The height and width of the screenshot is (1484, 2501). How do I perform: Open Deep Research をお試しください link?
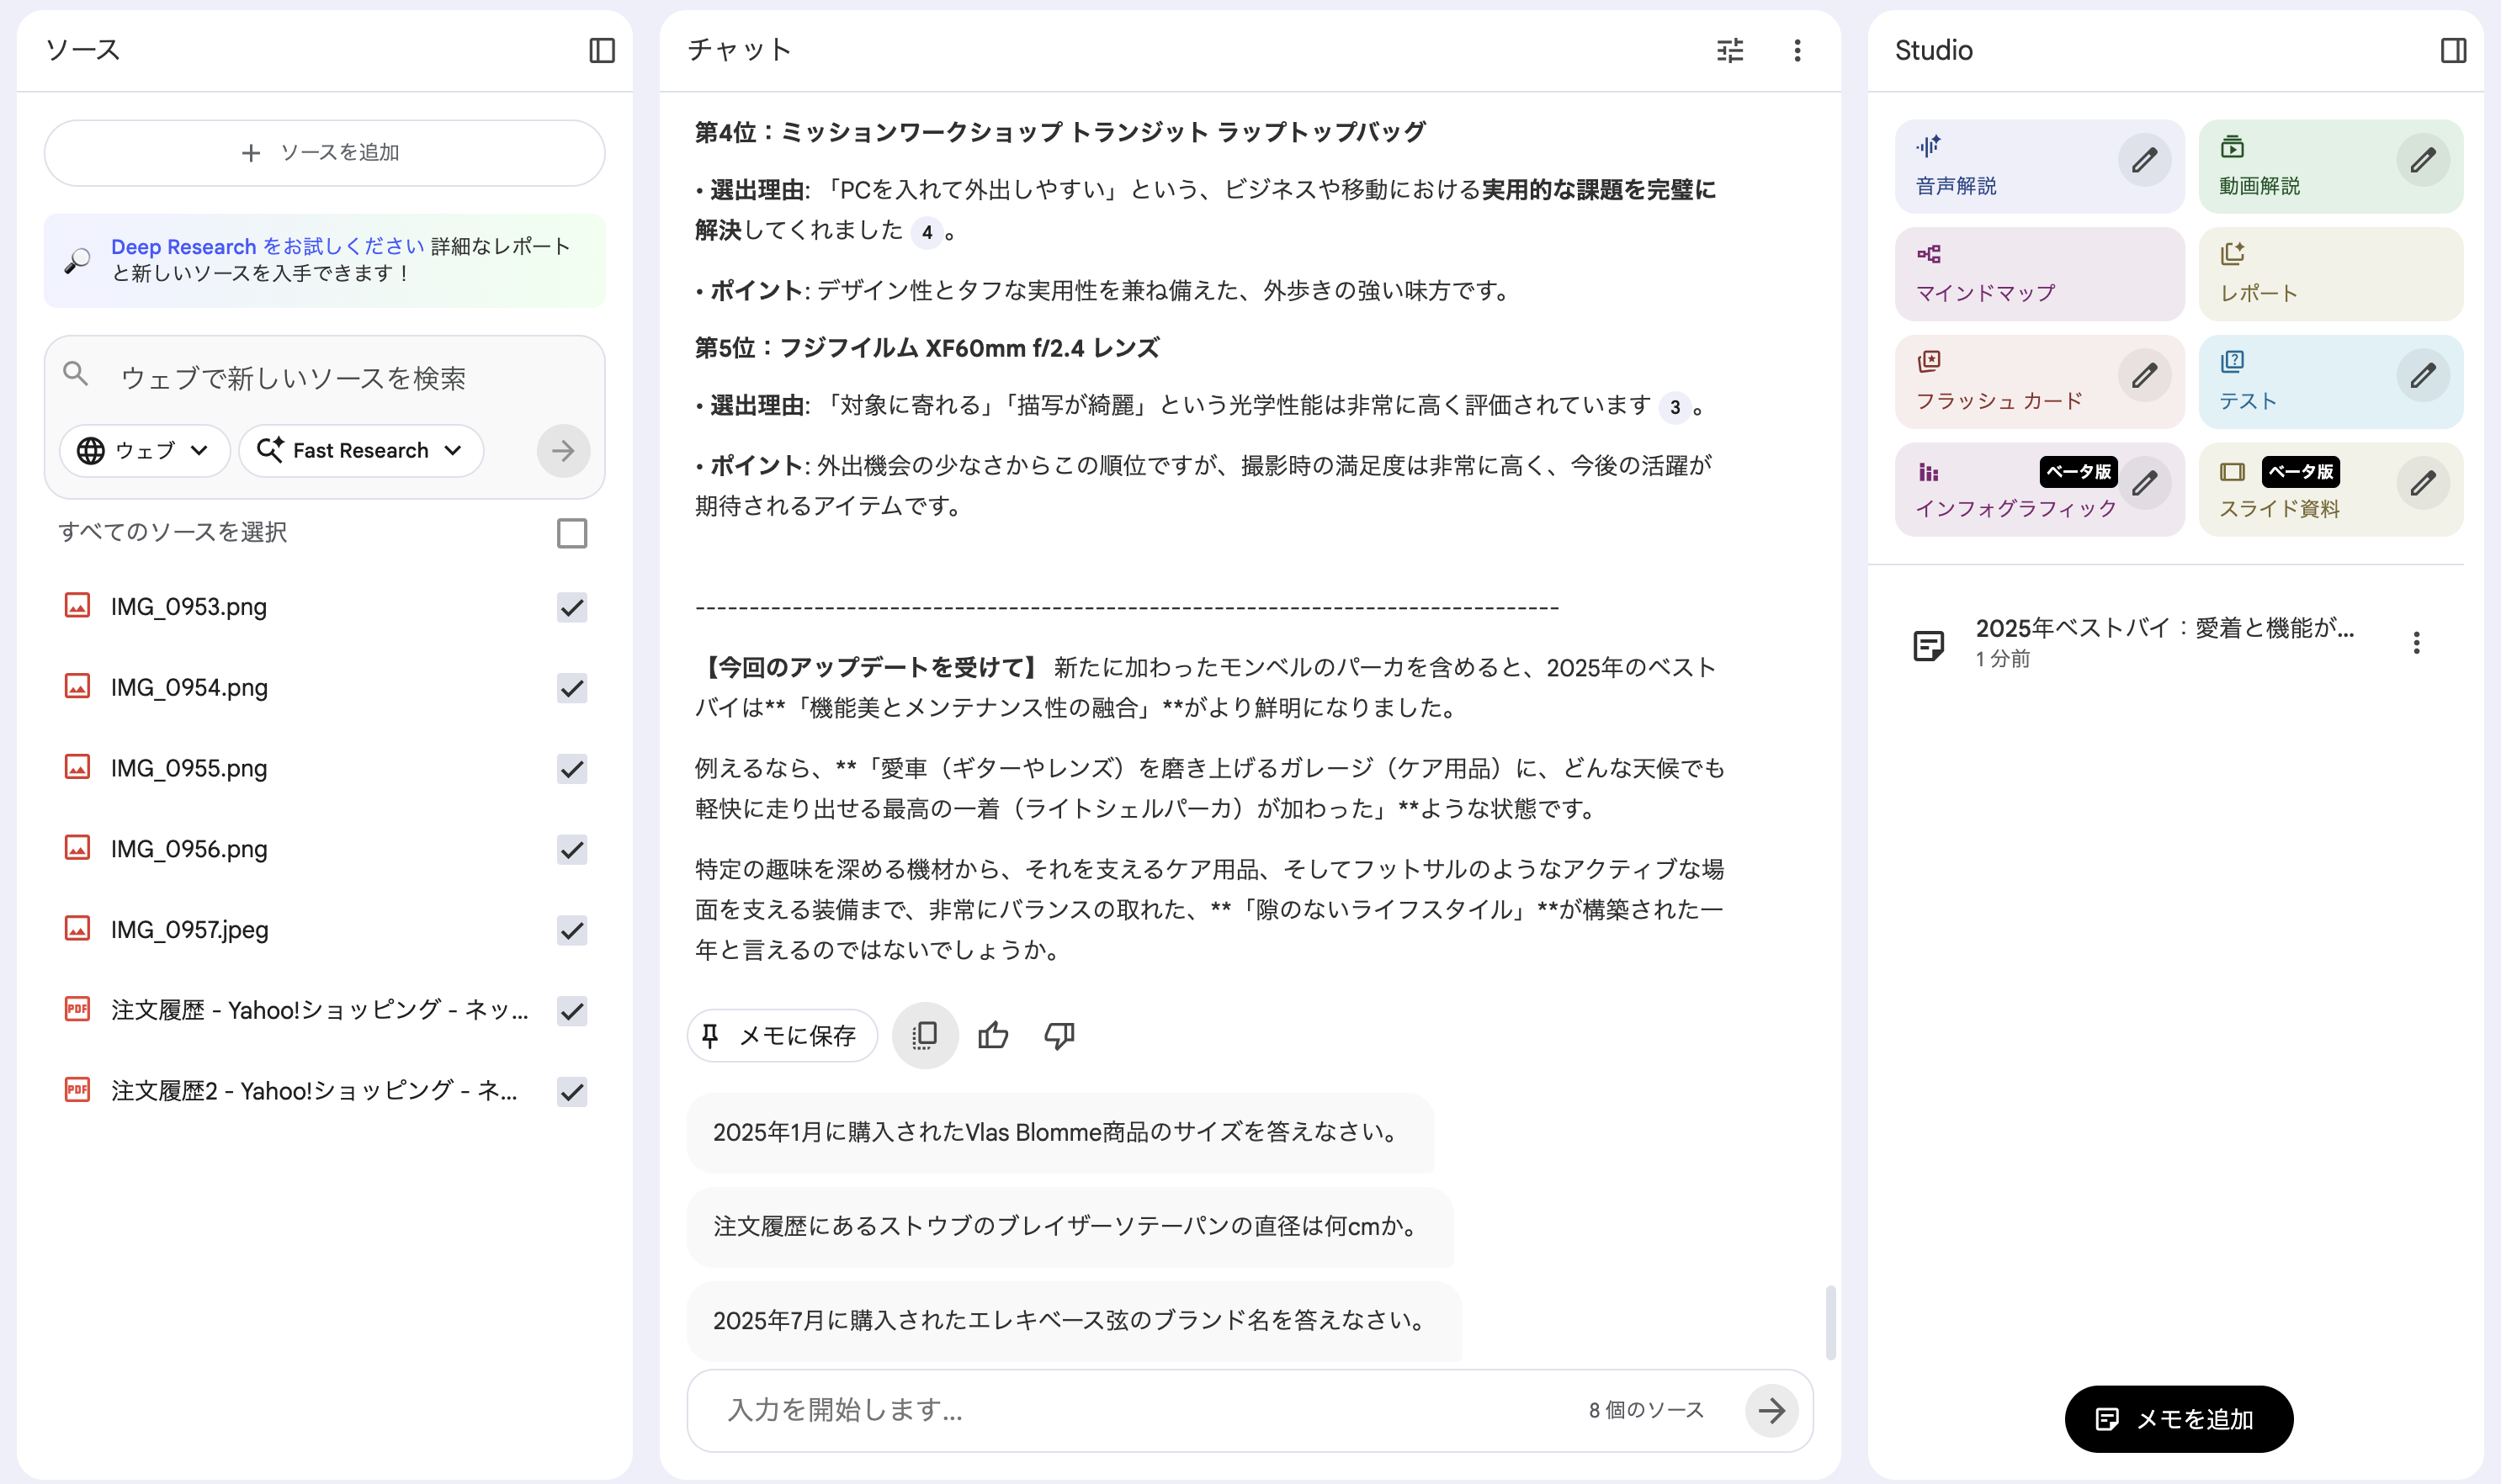pos(267,246)
